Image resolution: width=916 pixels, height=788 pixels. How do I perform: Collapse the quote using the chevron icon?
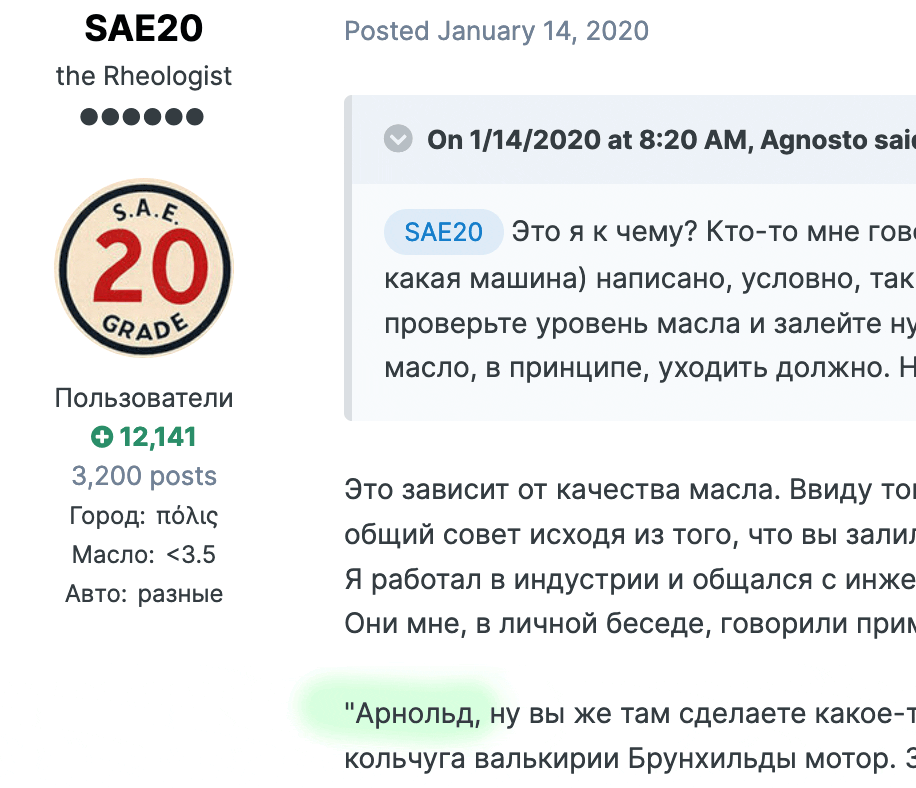398,139
